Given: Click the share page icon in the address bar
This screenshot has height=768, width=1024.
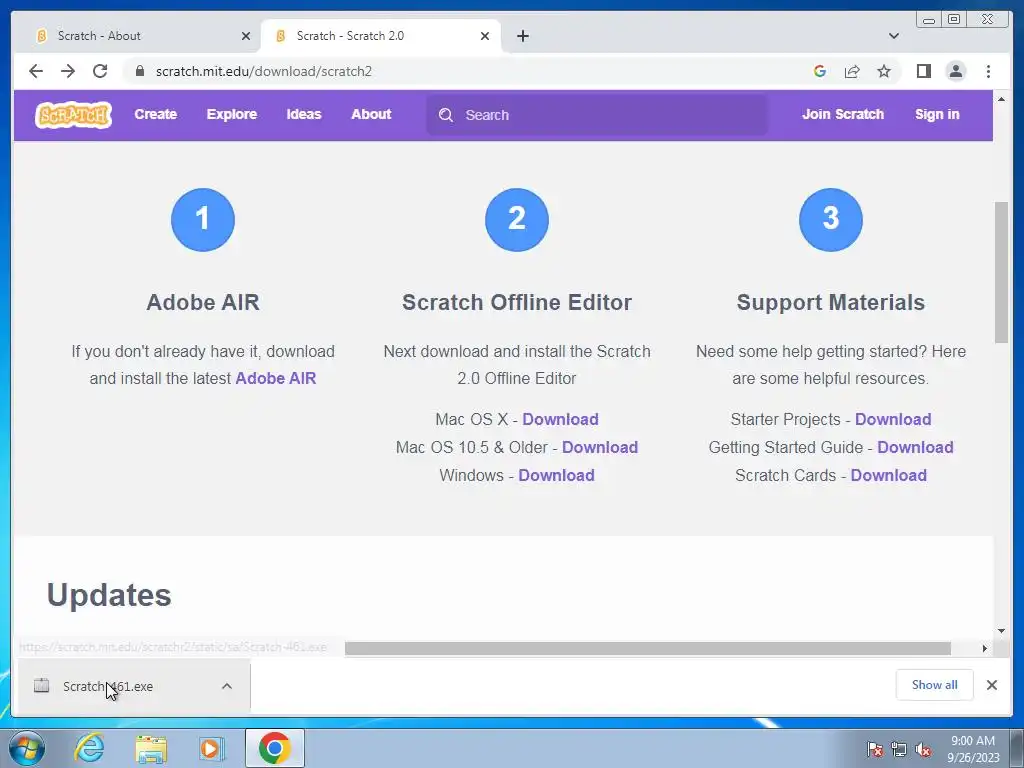Looking at the screenshot, I should point(852,71).
